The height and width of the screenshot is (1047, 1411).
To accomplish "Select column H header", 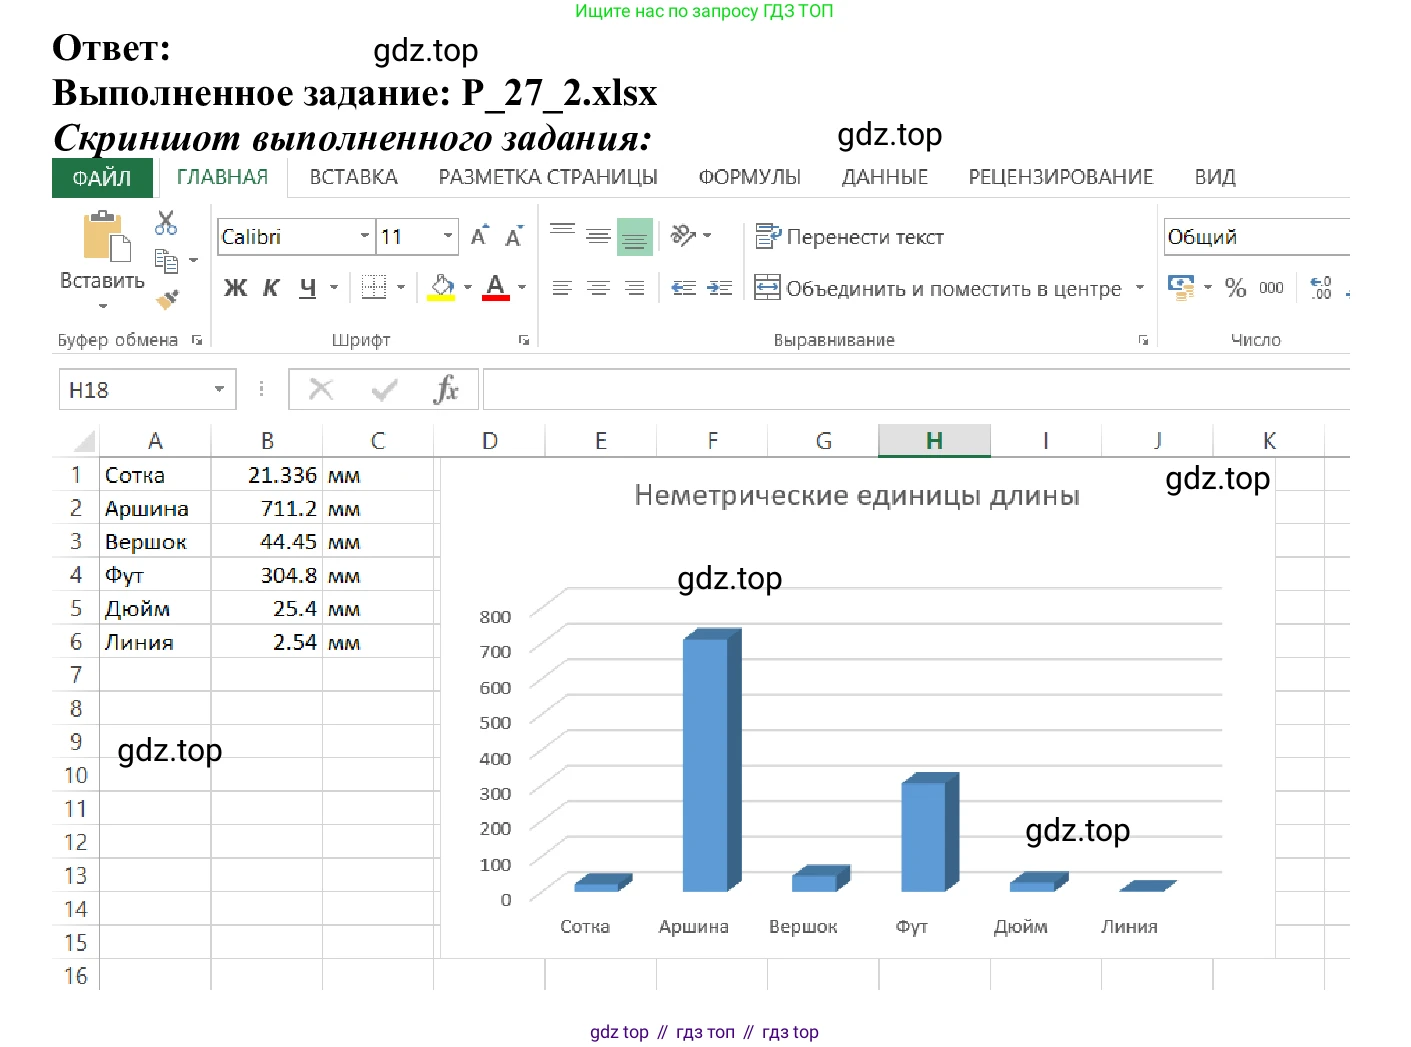I will pyautogui.click(x=934, y=440).
